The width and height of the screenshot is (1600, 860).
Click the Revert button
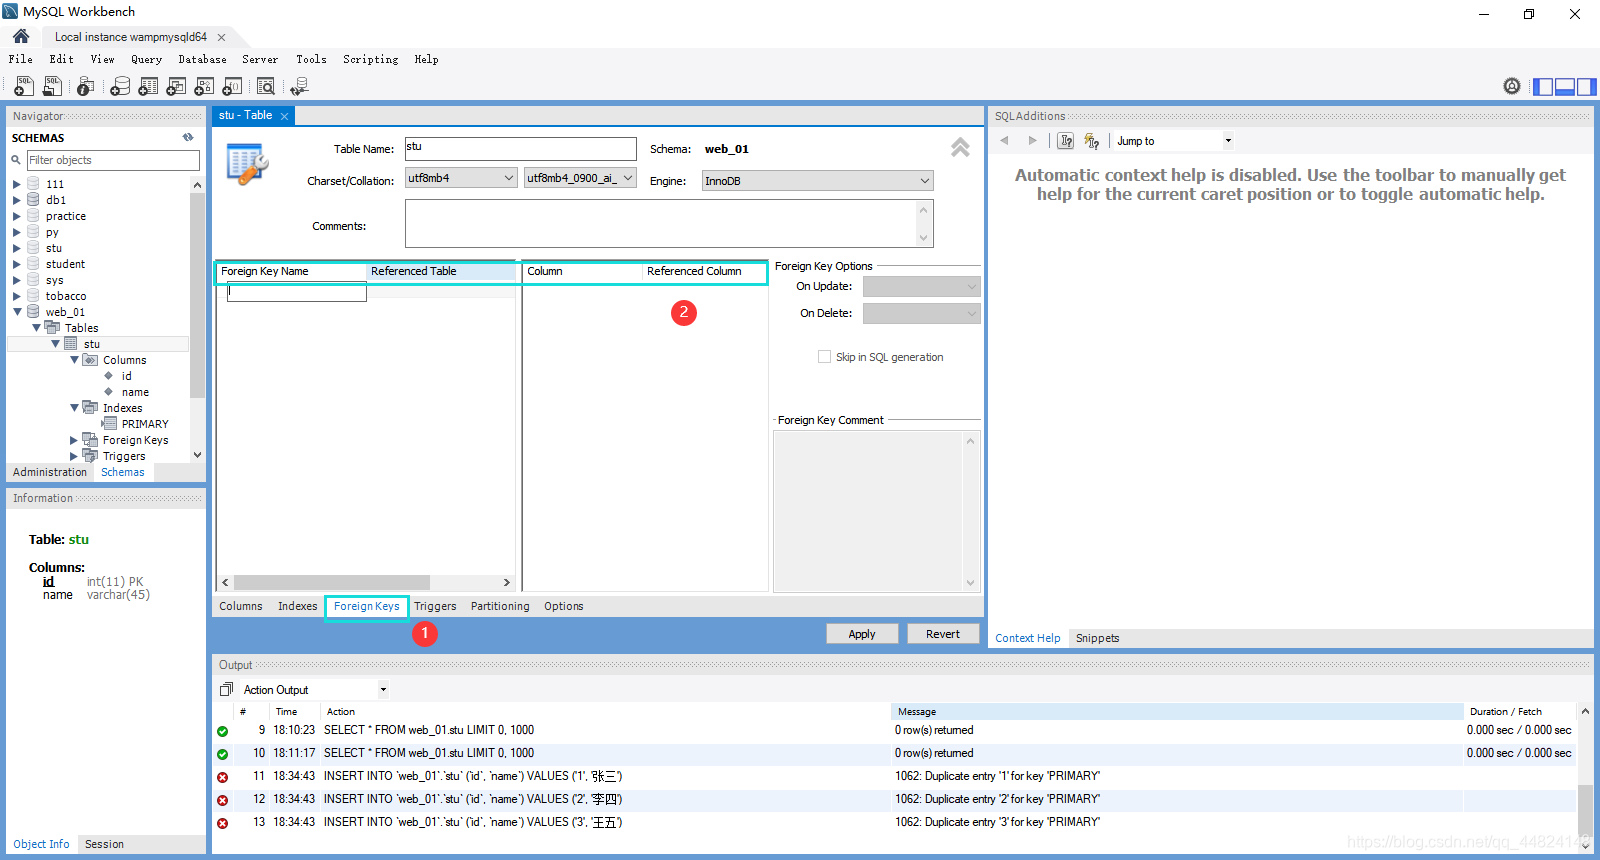pyautogui.click(x=943, y=634)
